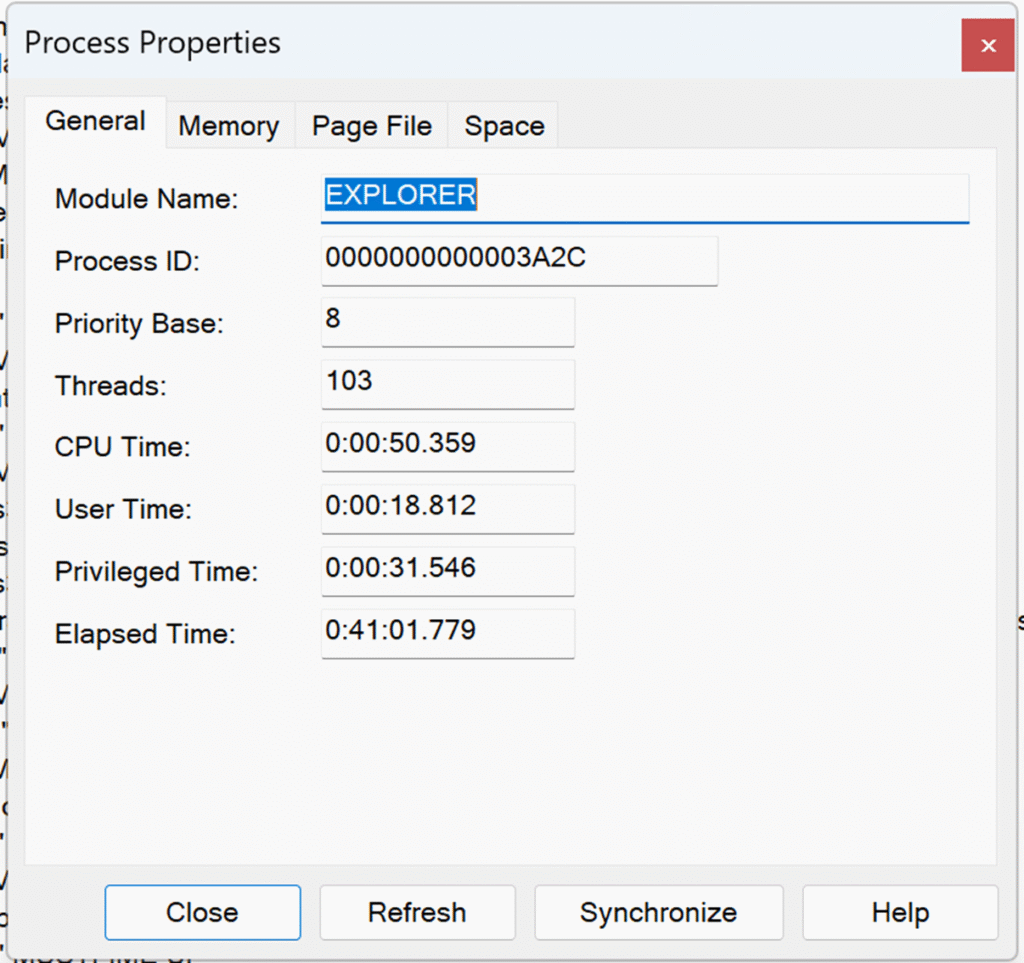The width and height of the screenshot is (1024, 963).
Task: Select the Space tab
Action: click(504, 126)
